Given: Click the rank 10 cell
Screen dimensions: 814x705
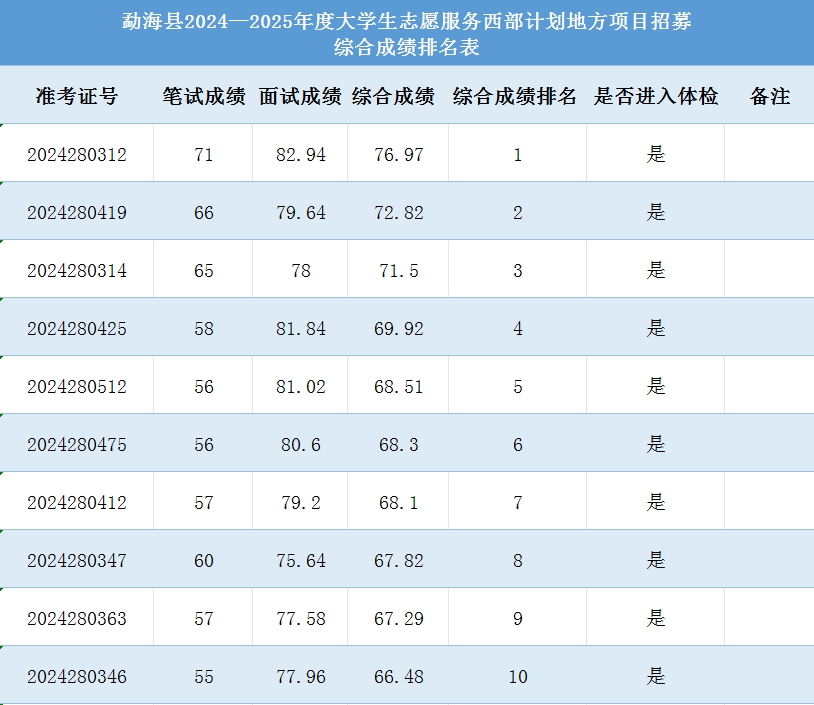Looking at the screenshot, I should [517, 677].
